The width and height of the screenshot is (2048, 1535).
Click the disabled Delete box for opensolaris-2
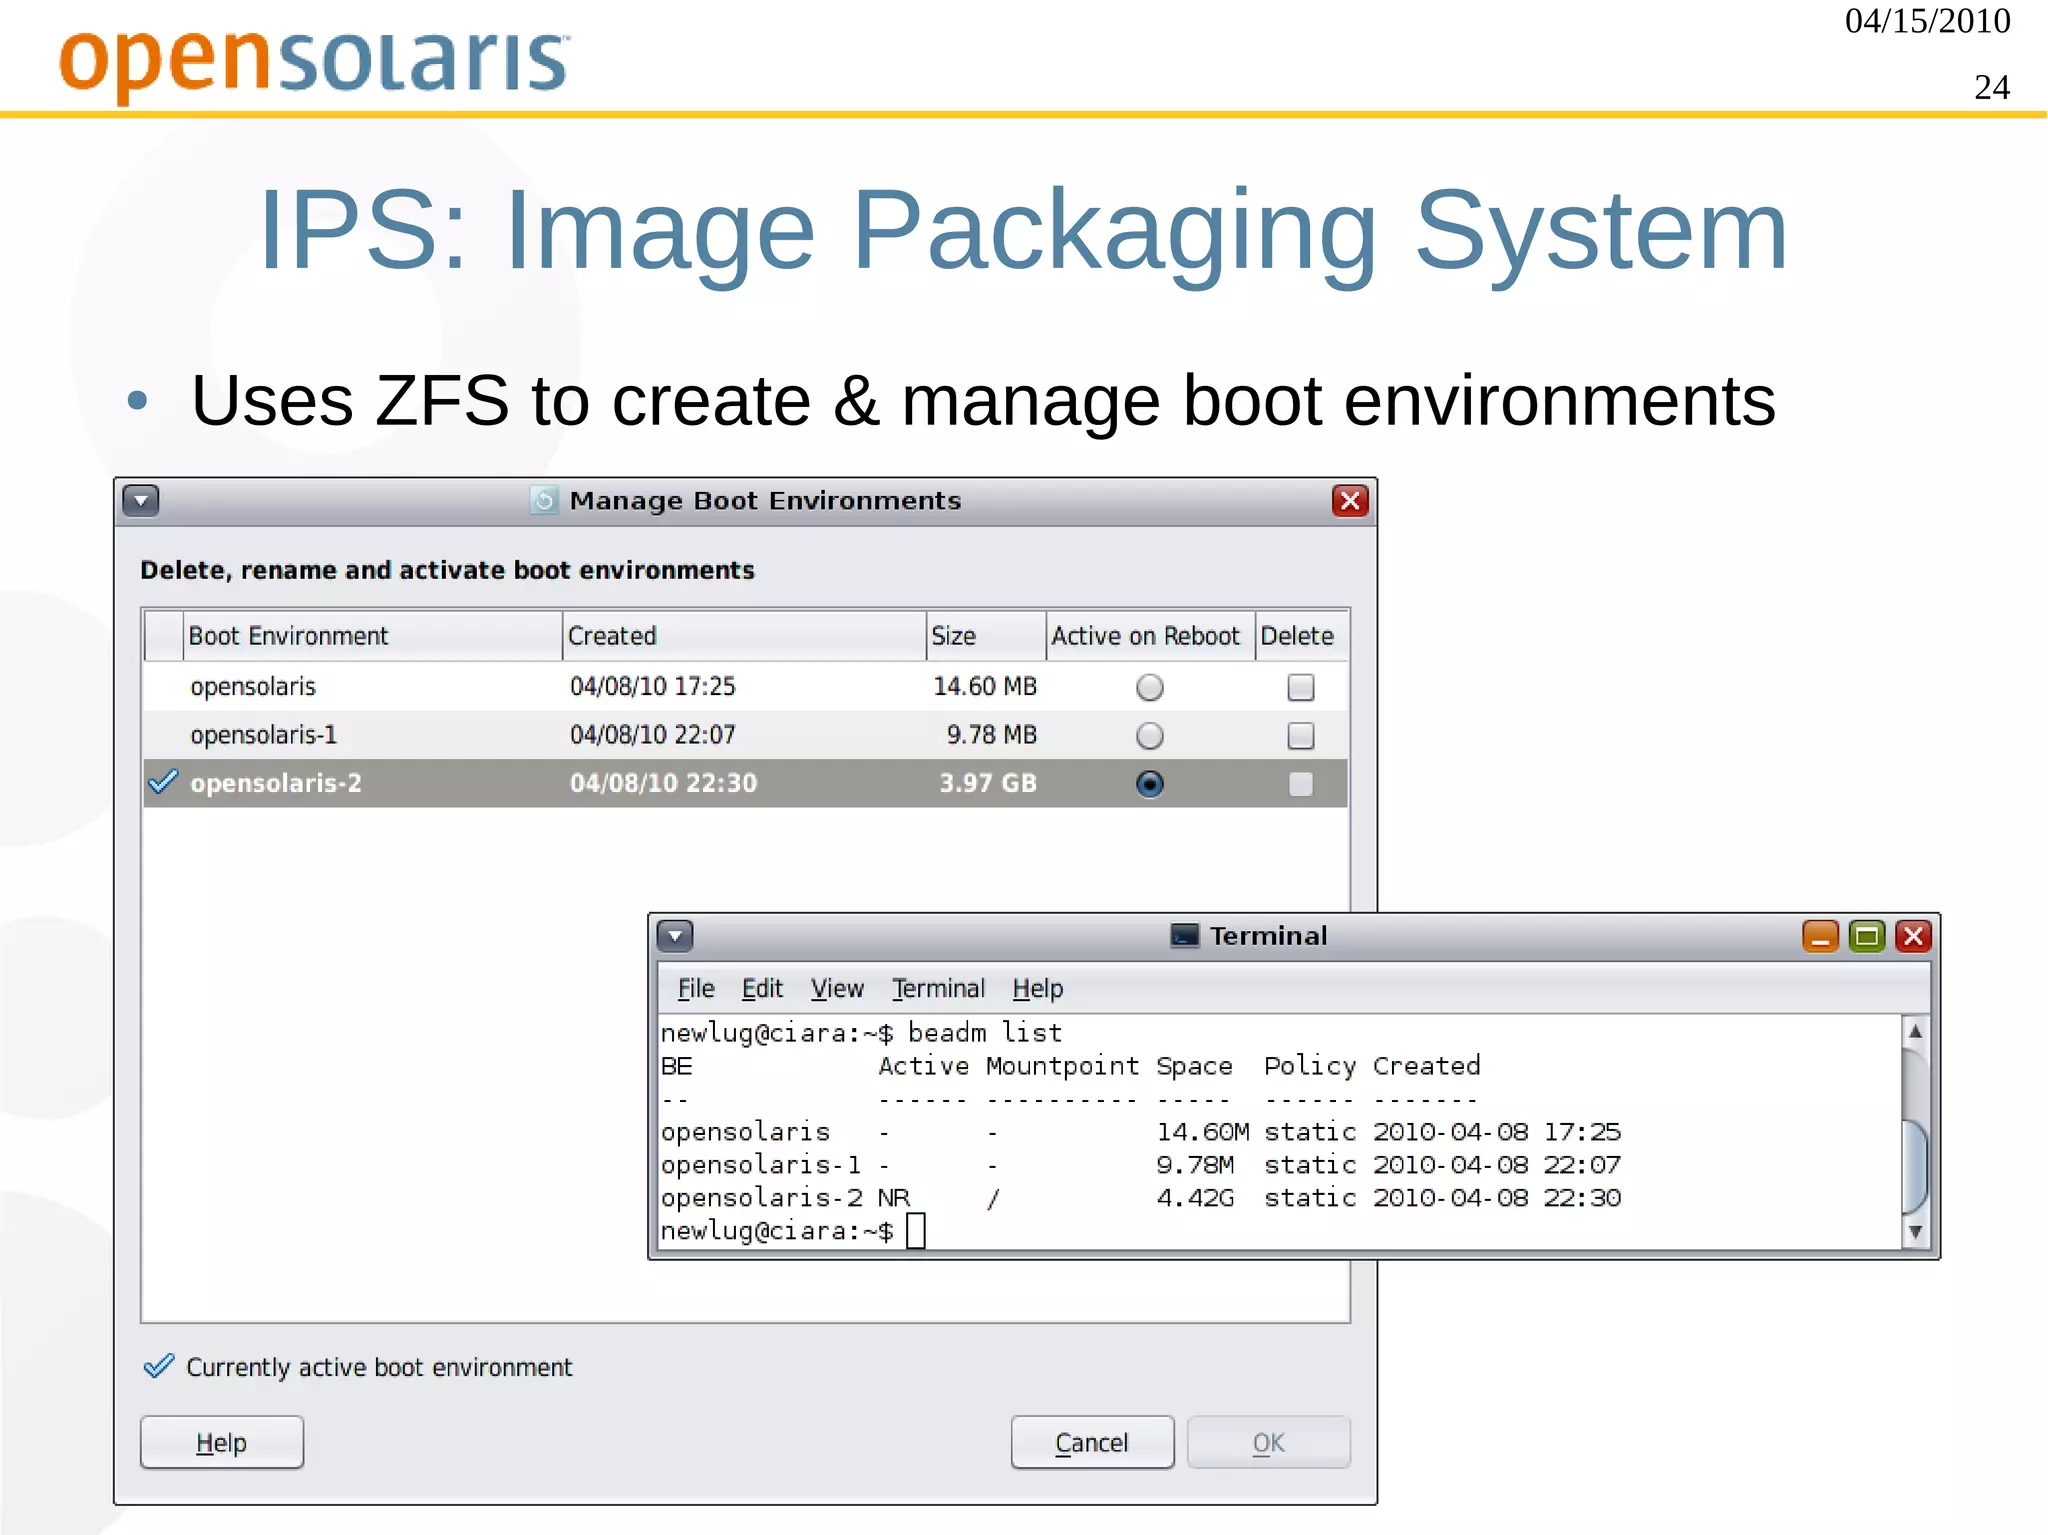[x=1301, y=784]
